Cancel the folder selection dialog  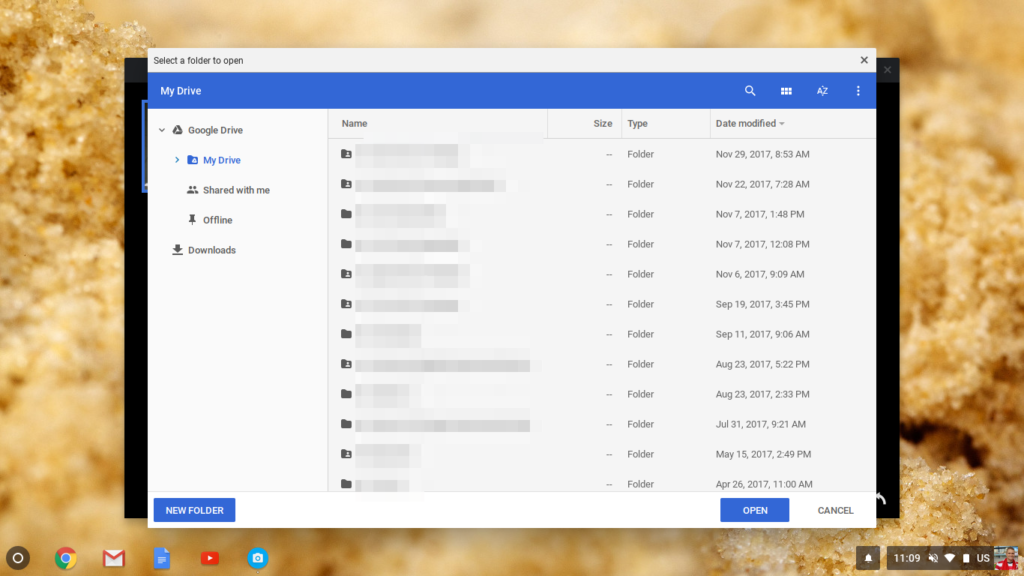(834, 510)
